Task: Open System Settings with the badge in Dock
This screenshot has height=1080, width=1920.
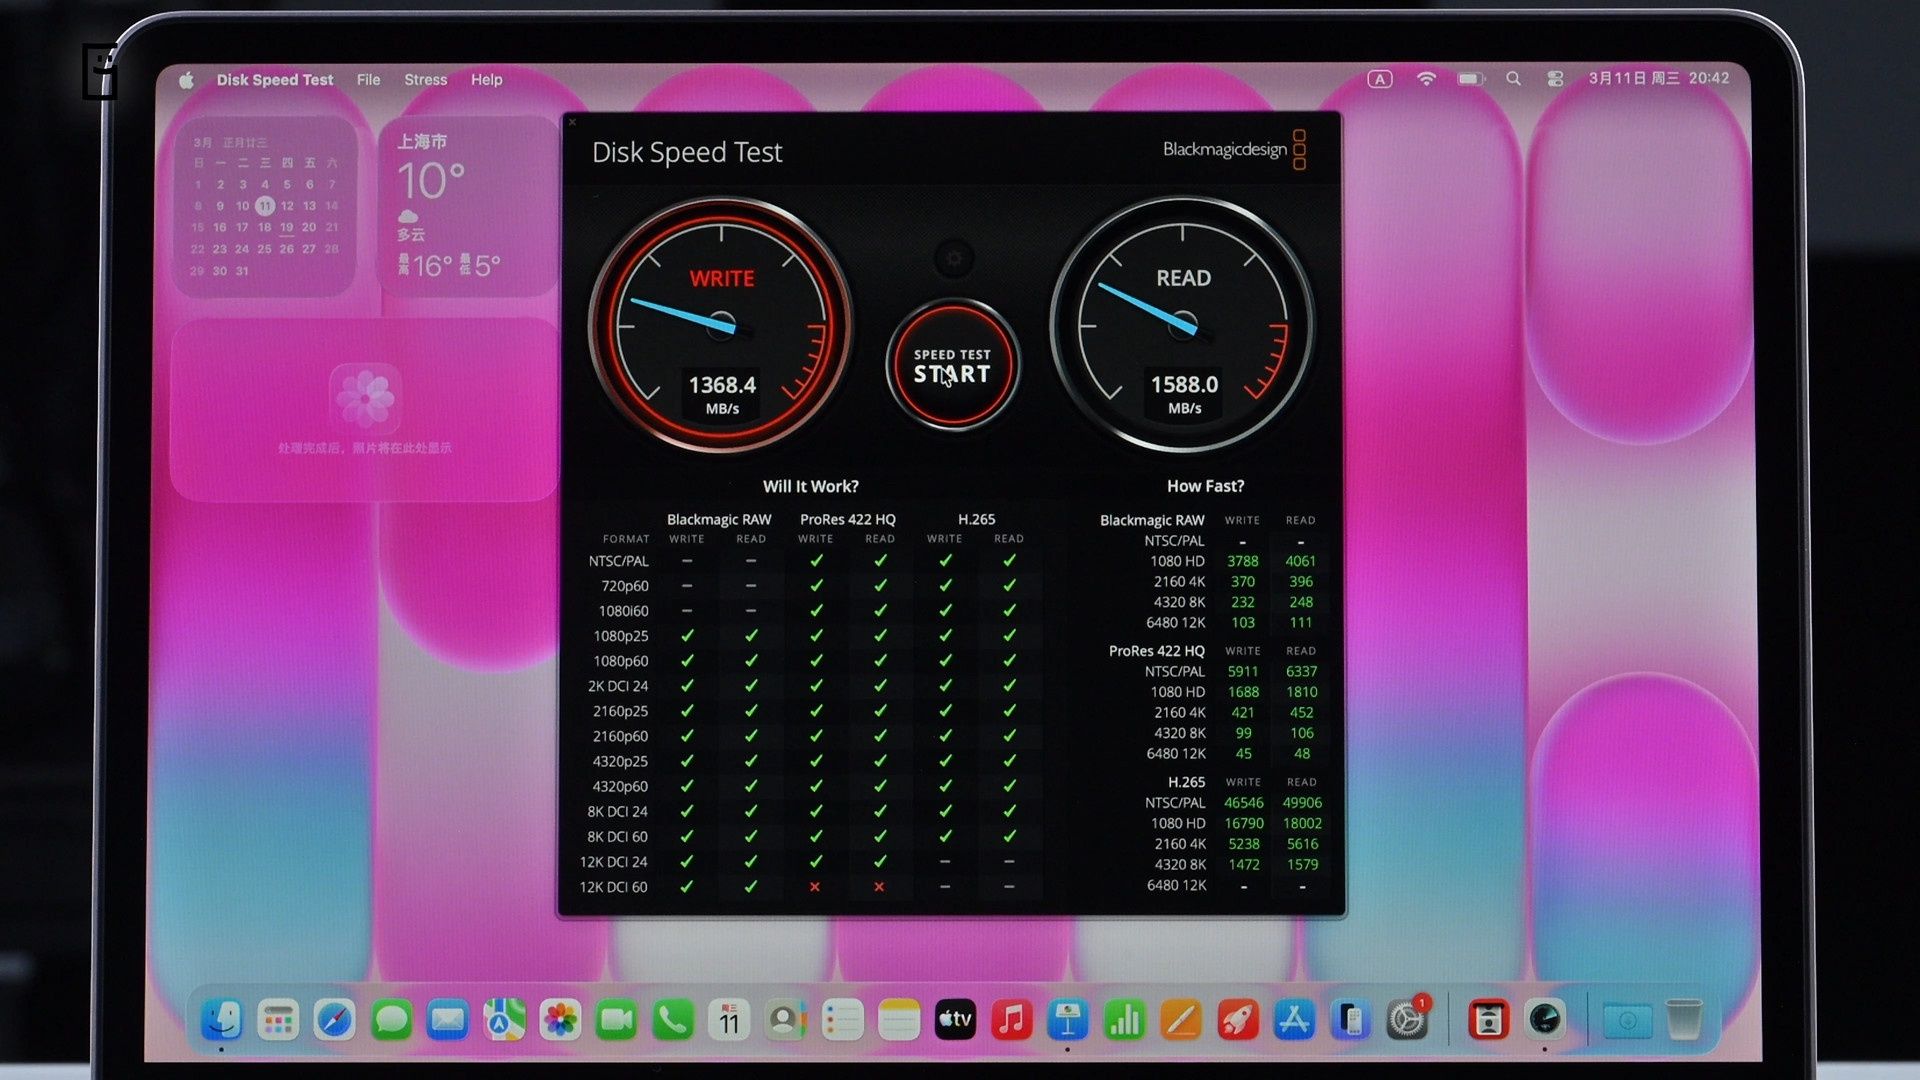Action: point(1407,1020)
